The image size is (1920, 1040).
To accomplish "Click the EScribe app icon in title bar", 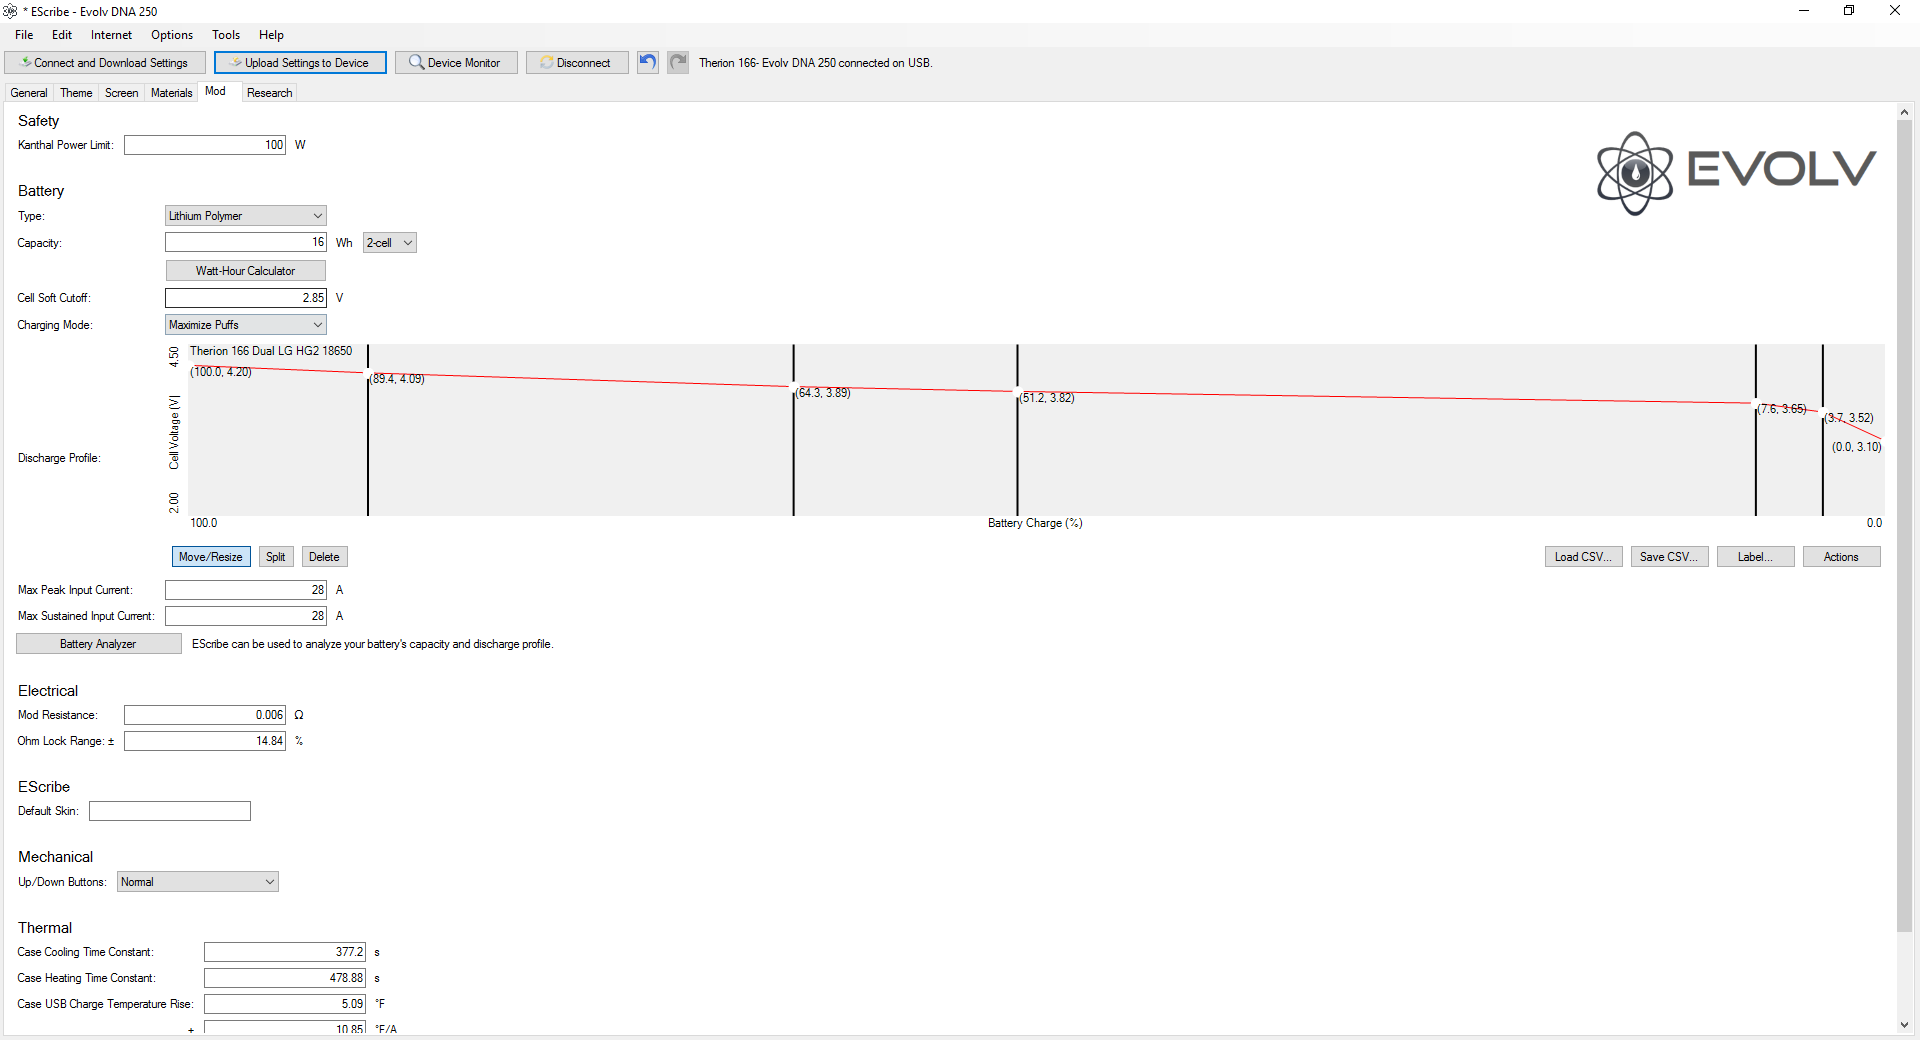I will tap(11, 11).
